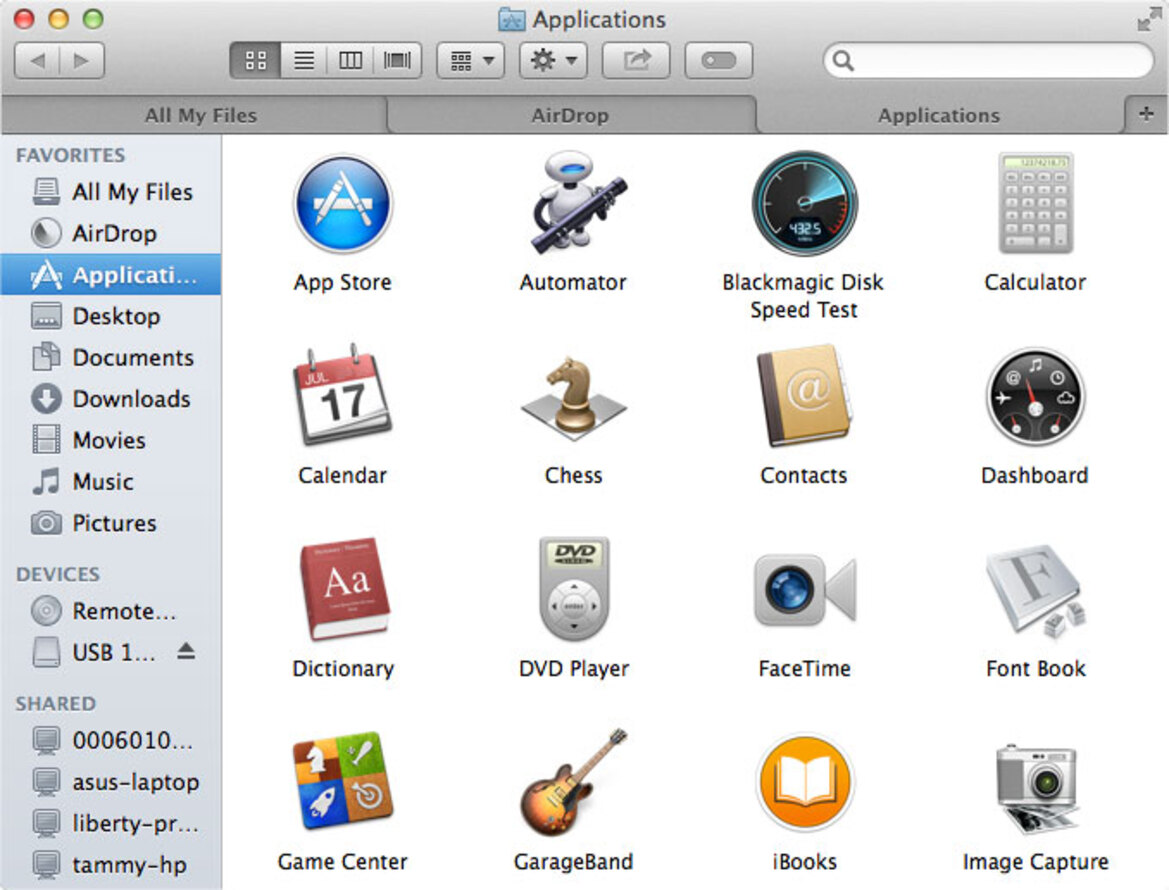Go forward with the right arrow

82,60
